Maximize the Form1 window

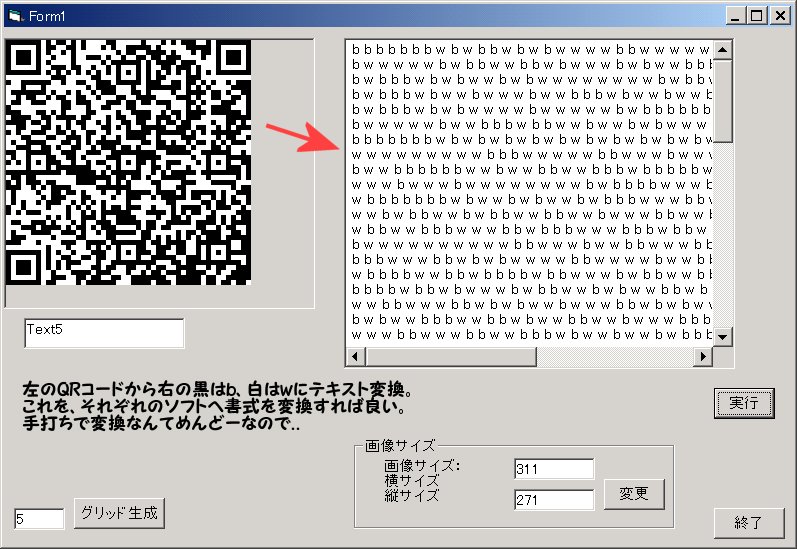click(x=756, y=16)
